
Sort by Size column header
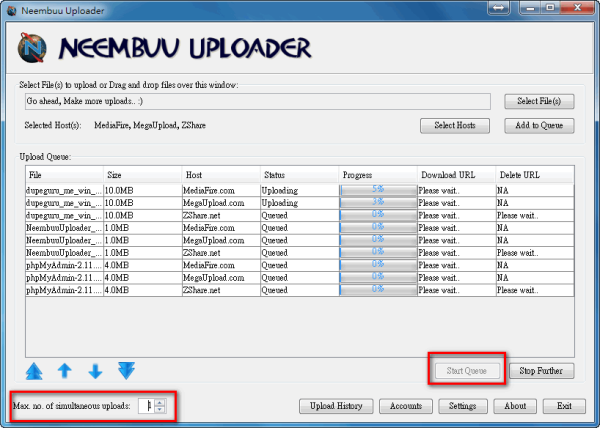point(142,175)
